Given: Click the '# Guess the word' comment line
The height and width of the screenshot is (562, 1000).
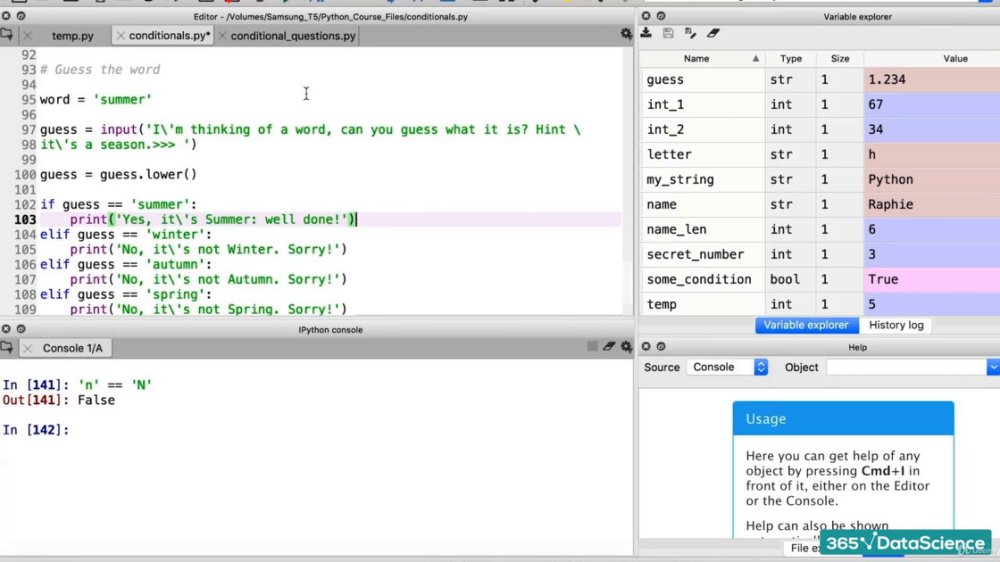Looking at the screenshot, I should 100,70.
